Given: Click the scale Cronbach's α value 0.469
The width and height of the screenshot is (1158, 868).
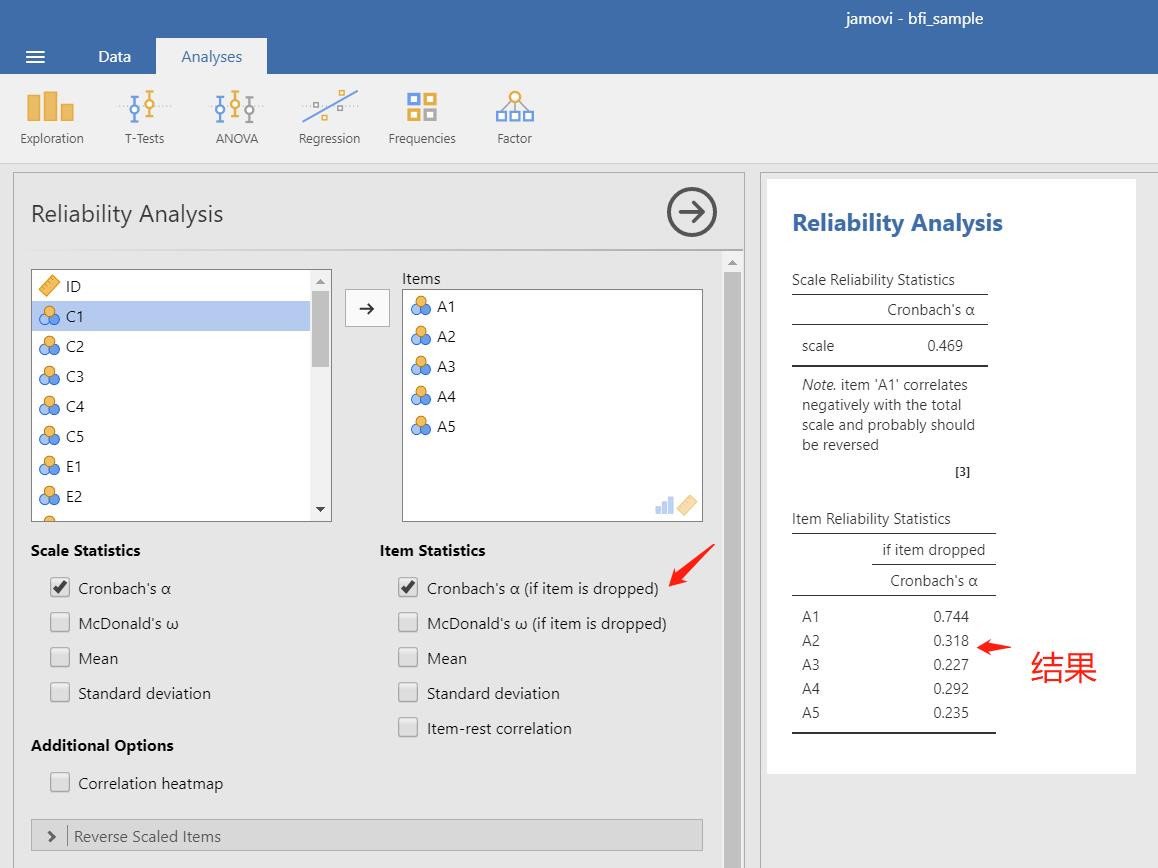Looking at the screenshot, I should tap(945, 346).
